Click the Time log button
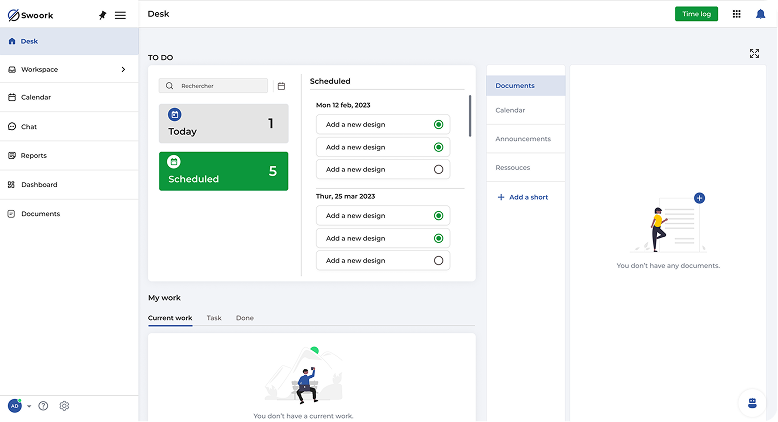 pyautogui.click(x=696, y=14)
